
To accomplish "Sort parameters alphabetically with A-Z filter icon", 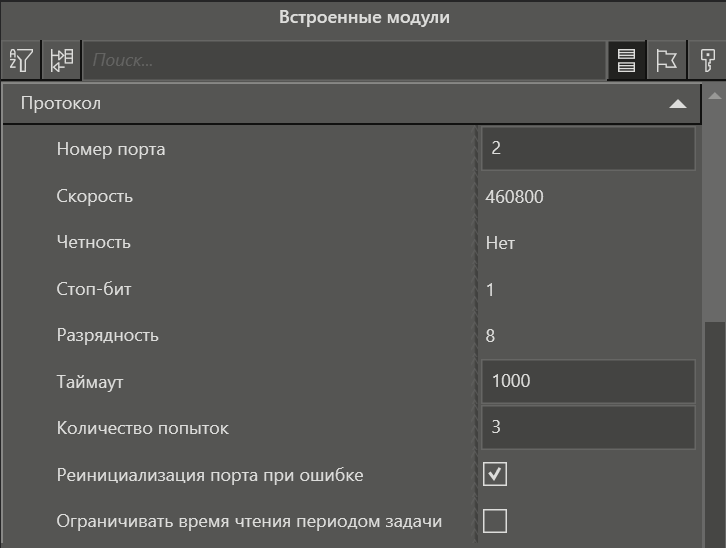I will [x=21, y=60].
